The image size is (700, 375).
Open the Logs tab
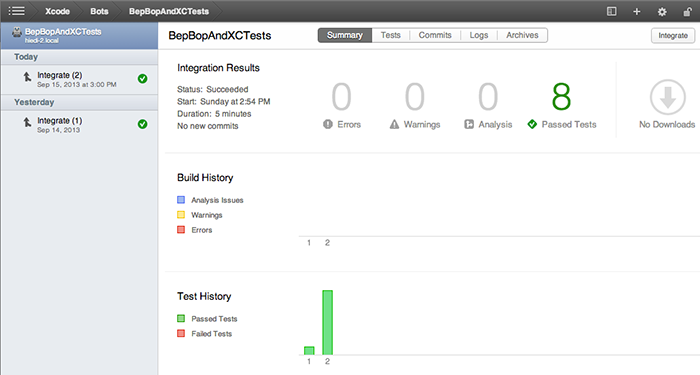(479, 35)
